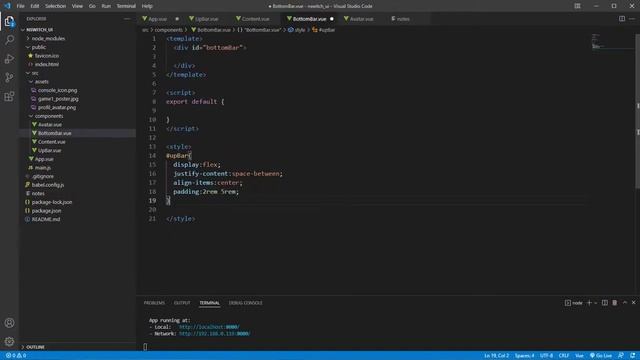
Task: Click the Vue language mode status entry
Action: pyautogui.click(x=579, y=356)
